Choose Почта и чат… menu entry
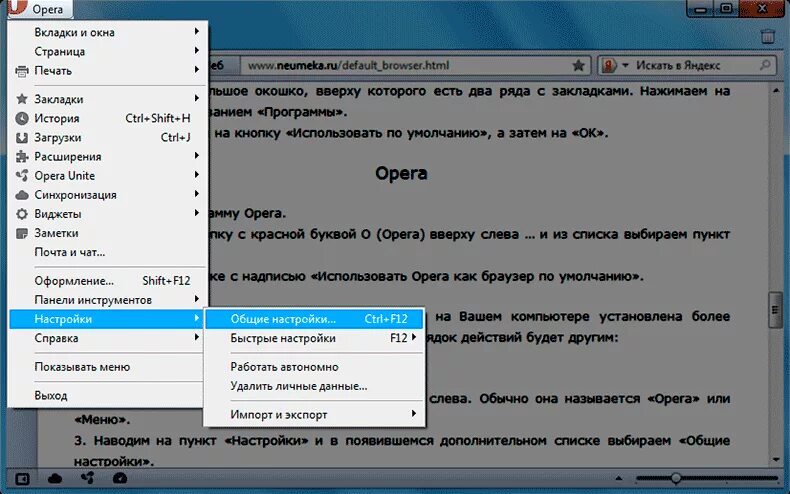Screen dimensions: 790x494 click(x=108, y=252)
